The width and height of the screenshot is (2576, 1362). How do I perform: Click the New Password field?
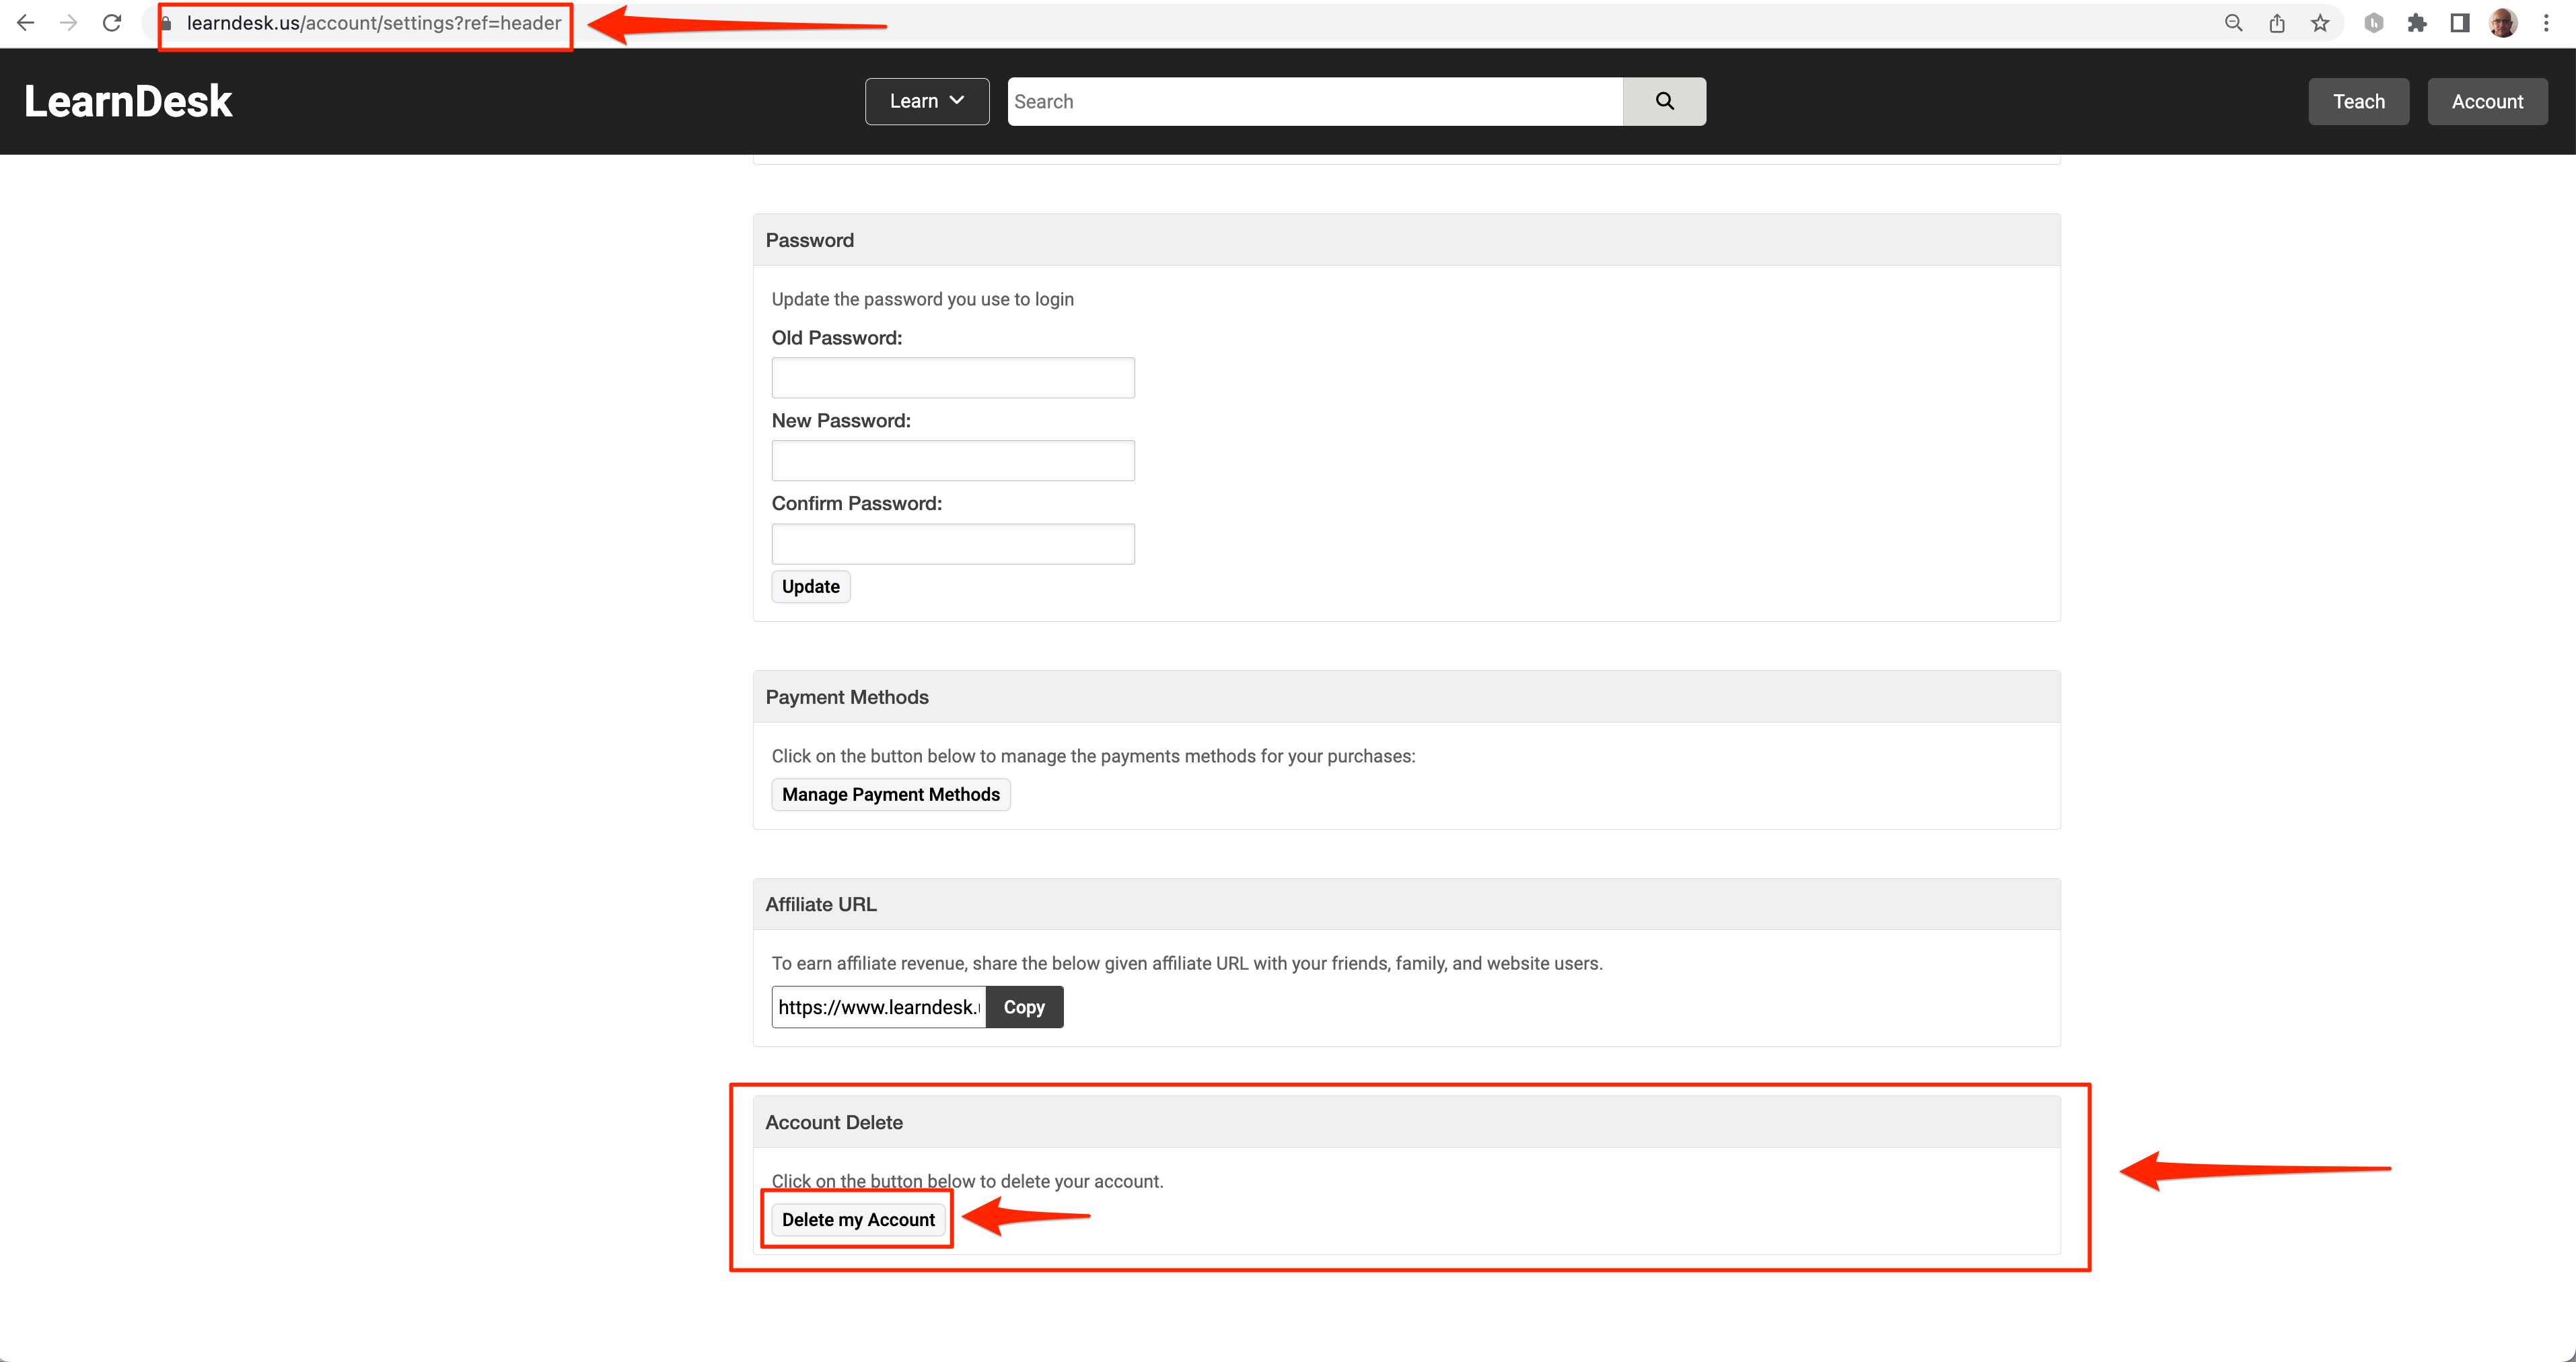(x=953, y=461)
